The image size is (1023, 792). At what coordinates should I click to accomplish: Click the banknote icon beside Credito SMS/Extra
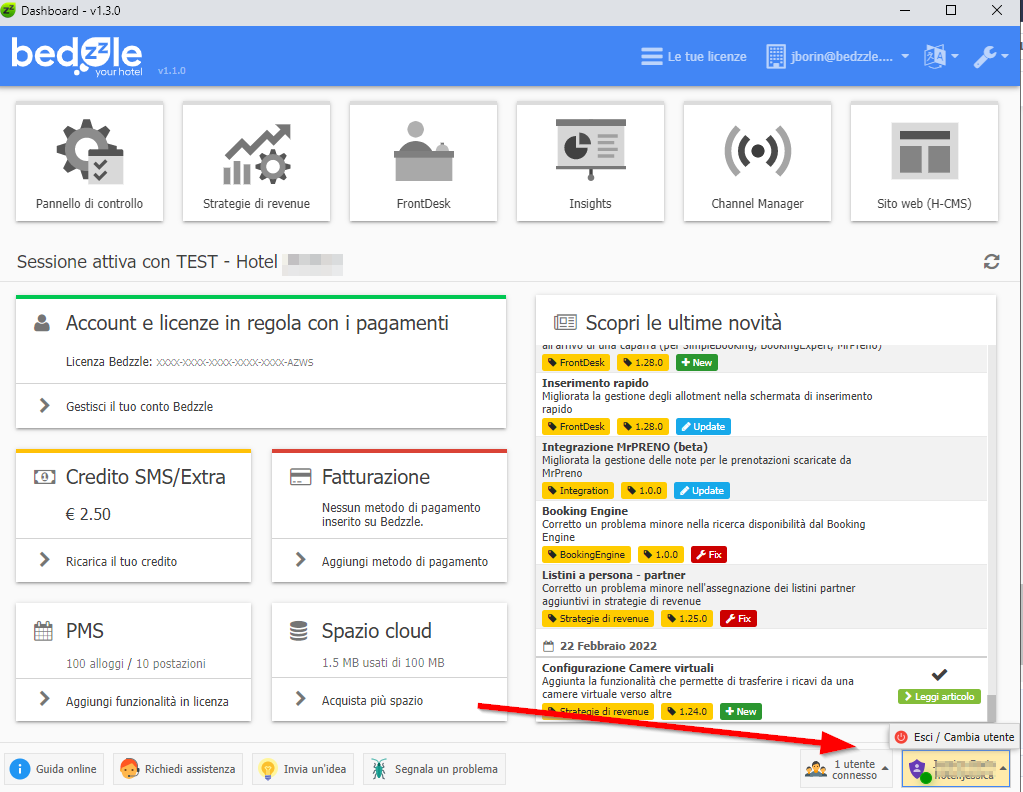pos(44,477)
